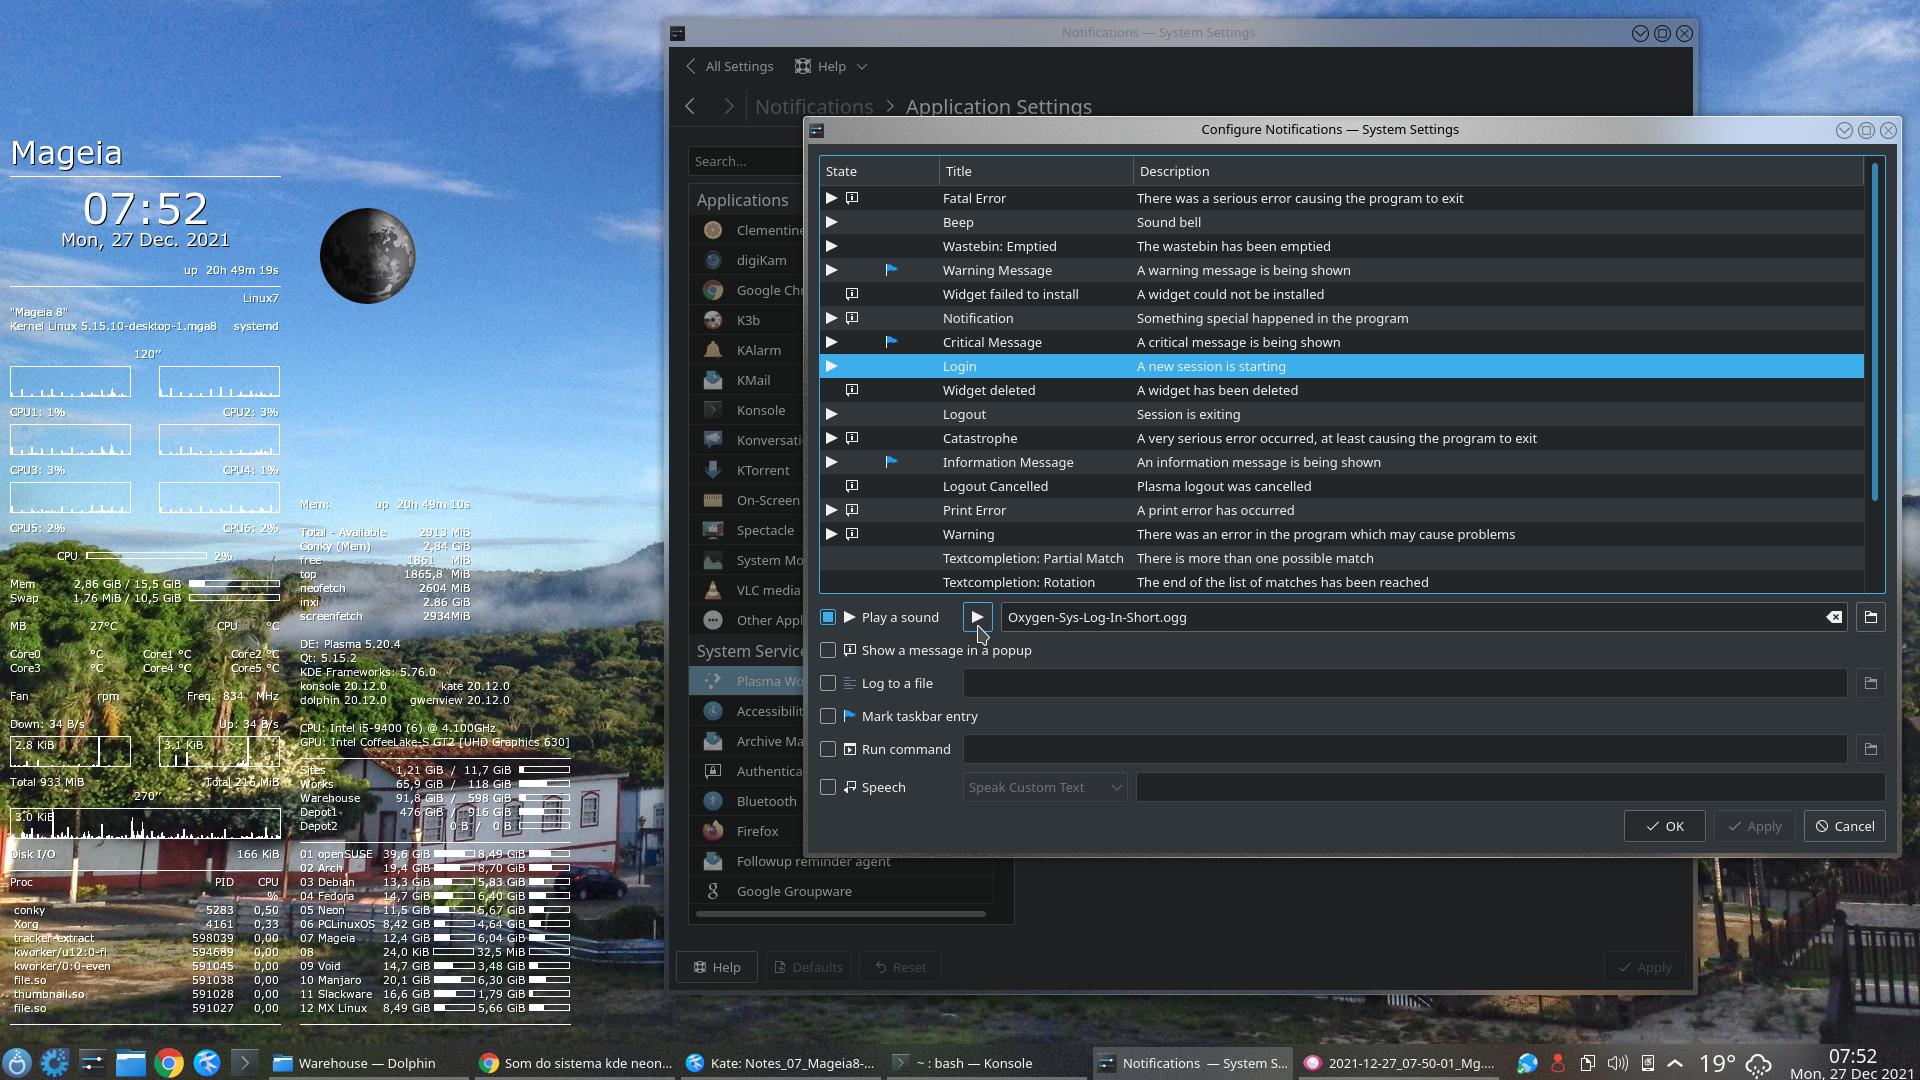Screen dimensions: 1920x1080
Task: Open the volume icon in system tray
Action: [1617, 1063]
